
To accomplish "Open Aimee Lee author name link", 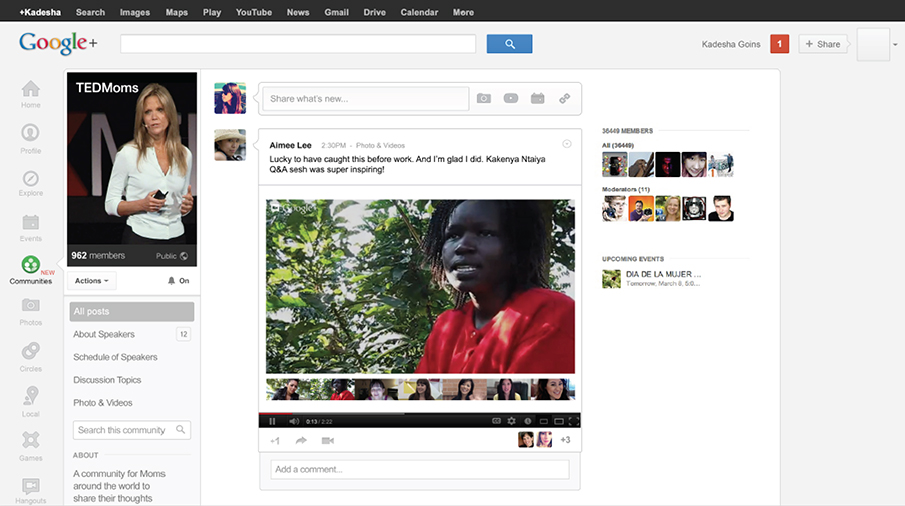I will [x=290, y=145].
